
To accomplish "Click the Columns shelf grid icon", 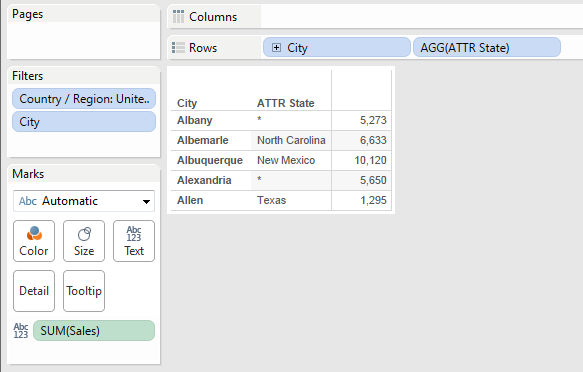I will tap(178, 17).
